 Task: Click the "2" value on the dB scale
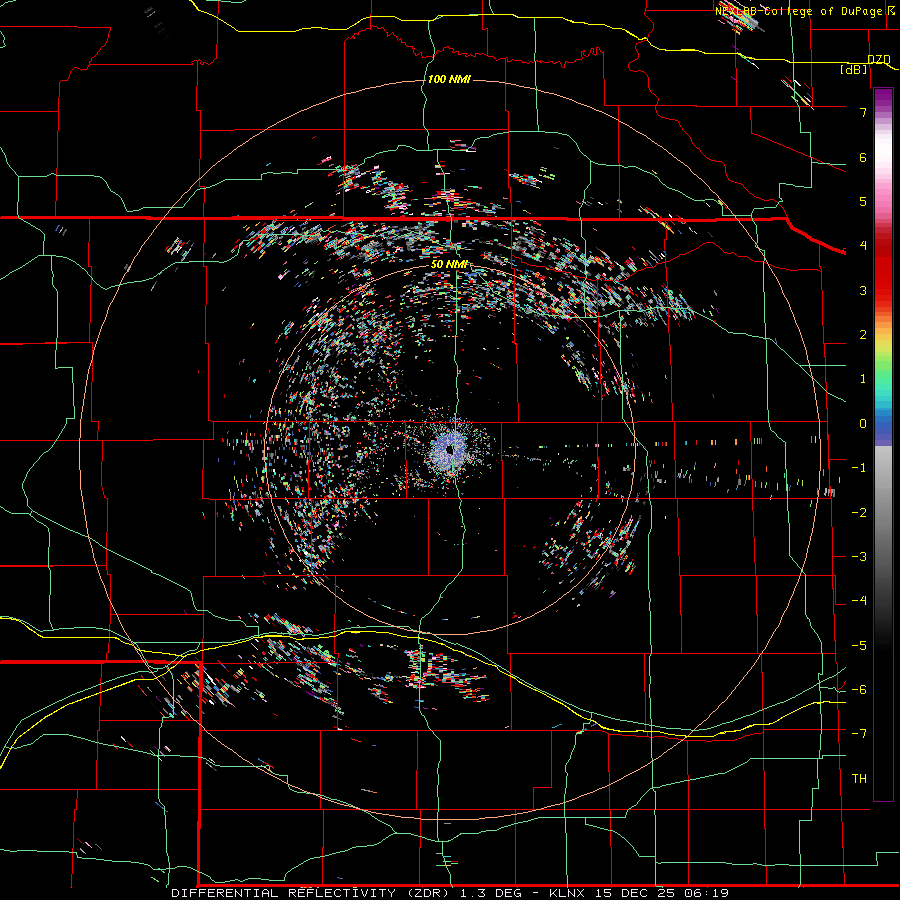[x=863, y=335]
